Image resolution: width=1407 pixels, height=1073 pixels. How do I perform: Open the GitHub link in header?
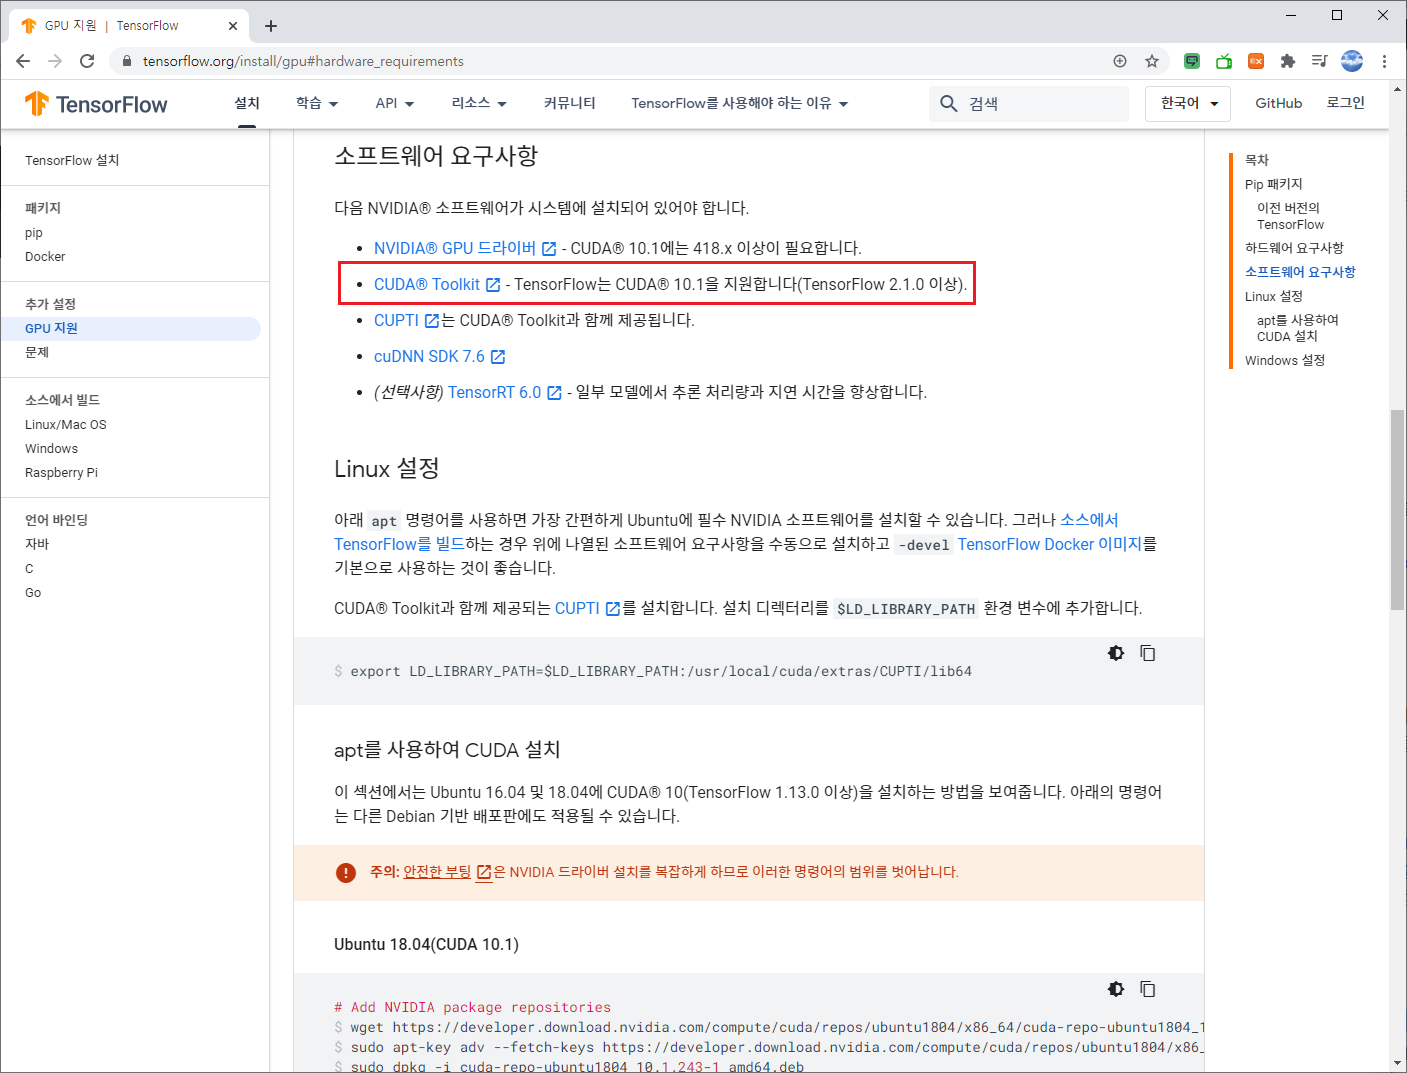tap(1279, 103)
